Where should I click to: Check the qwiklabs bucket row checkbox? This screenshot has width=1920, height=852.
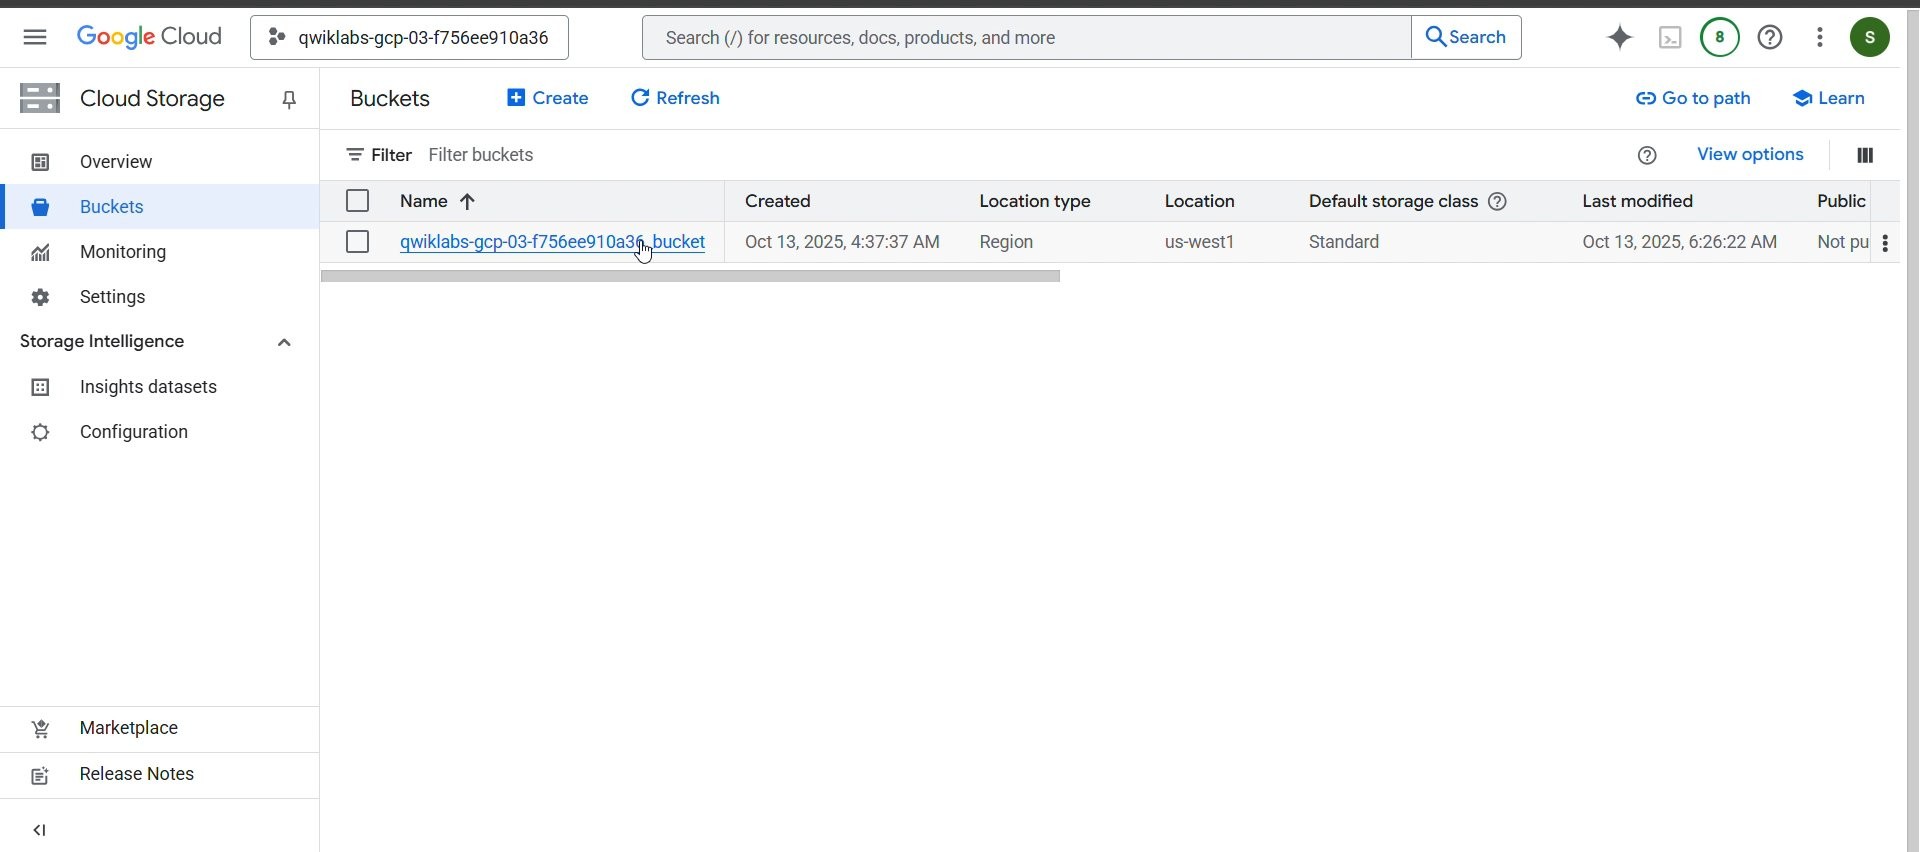(x=357, y=242)
